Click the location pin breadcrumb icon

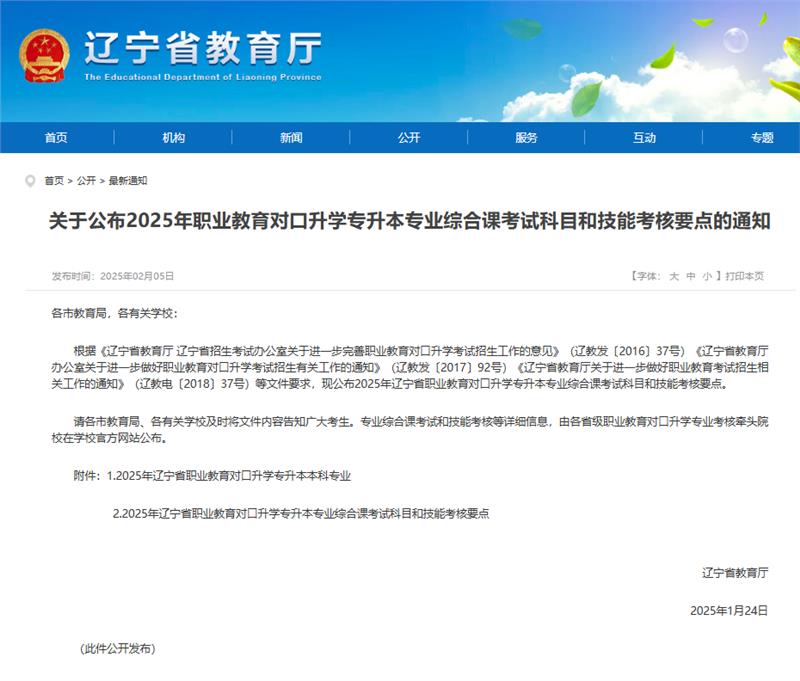point(30,181)
